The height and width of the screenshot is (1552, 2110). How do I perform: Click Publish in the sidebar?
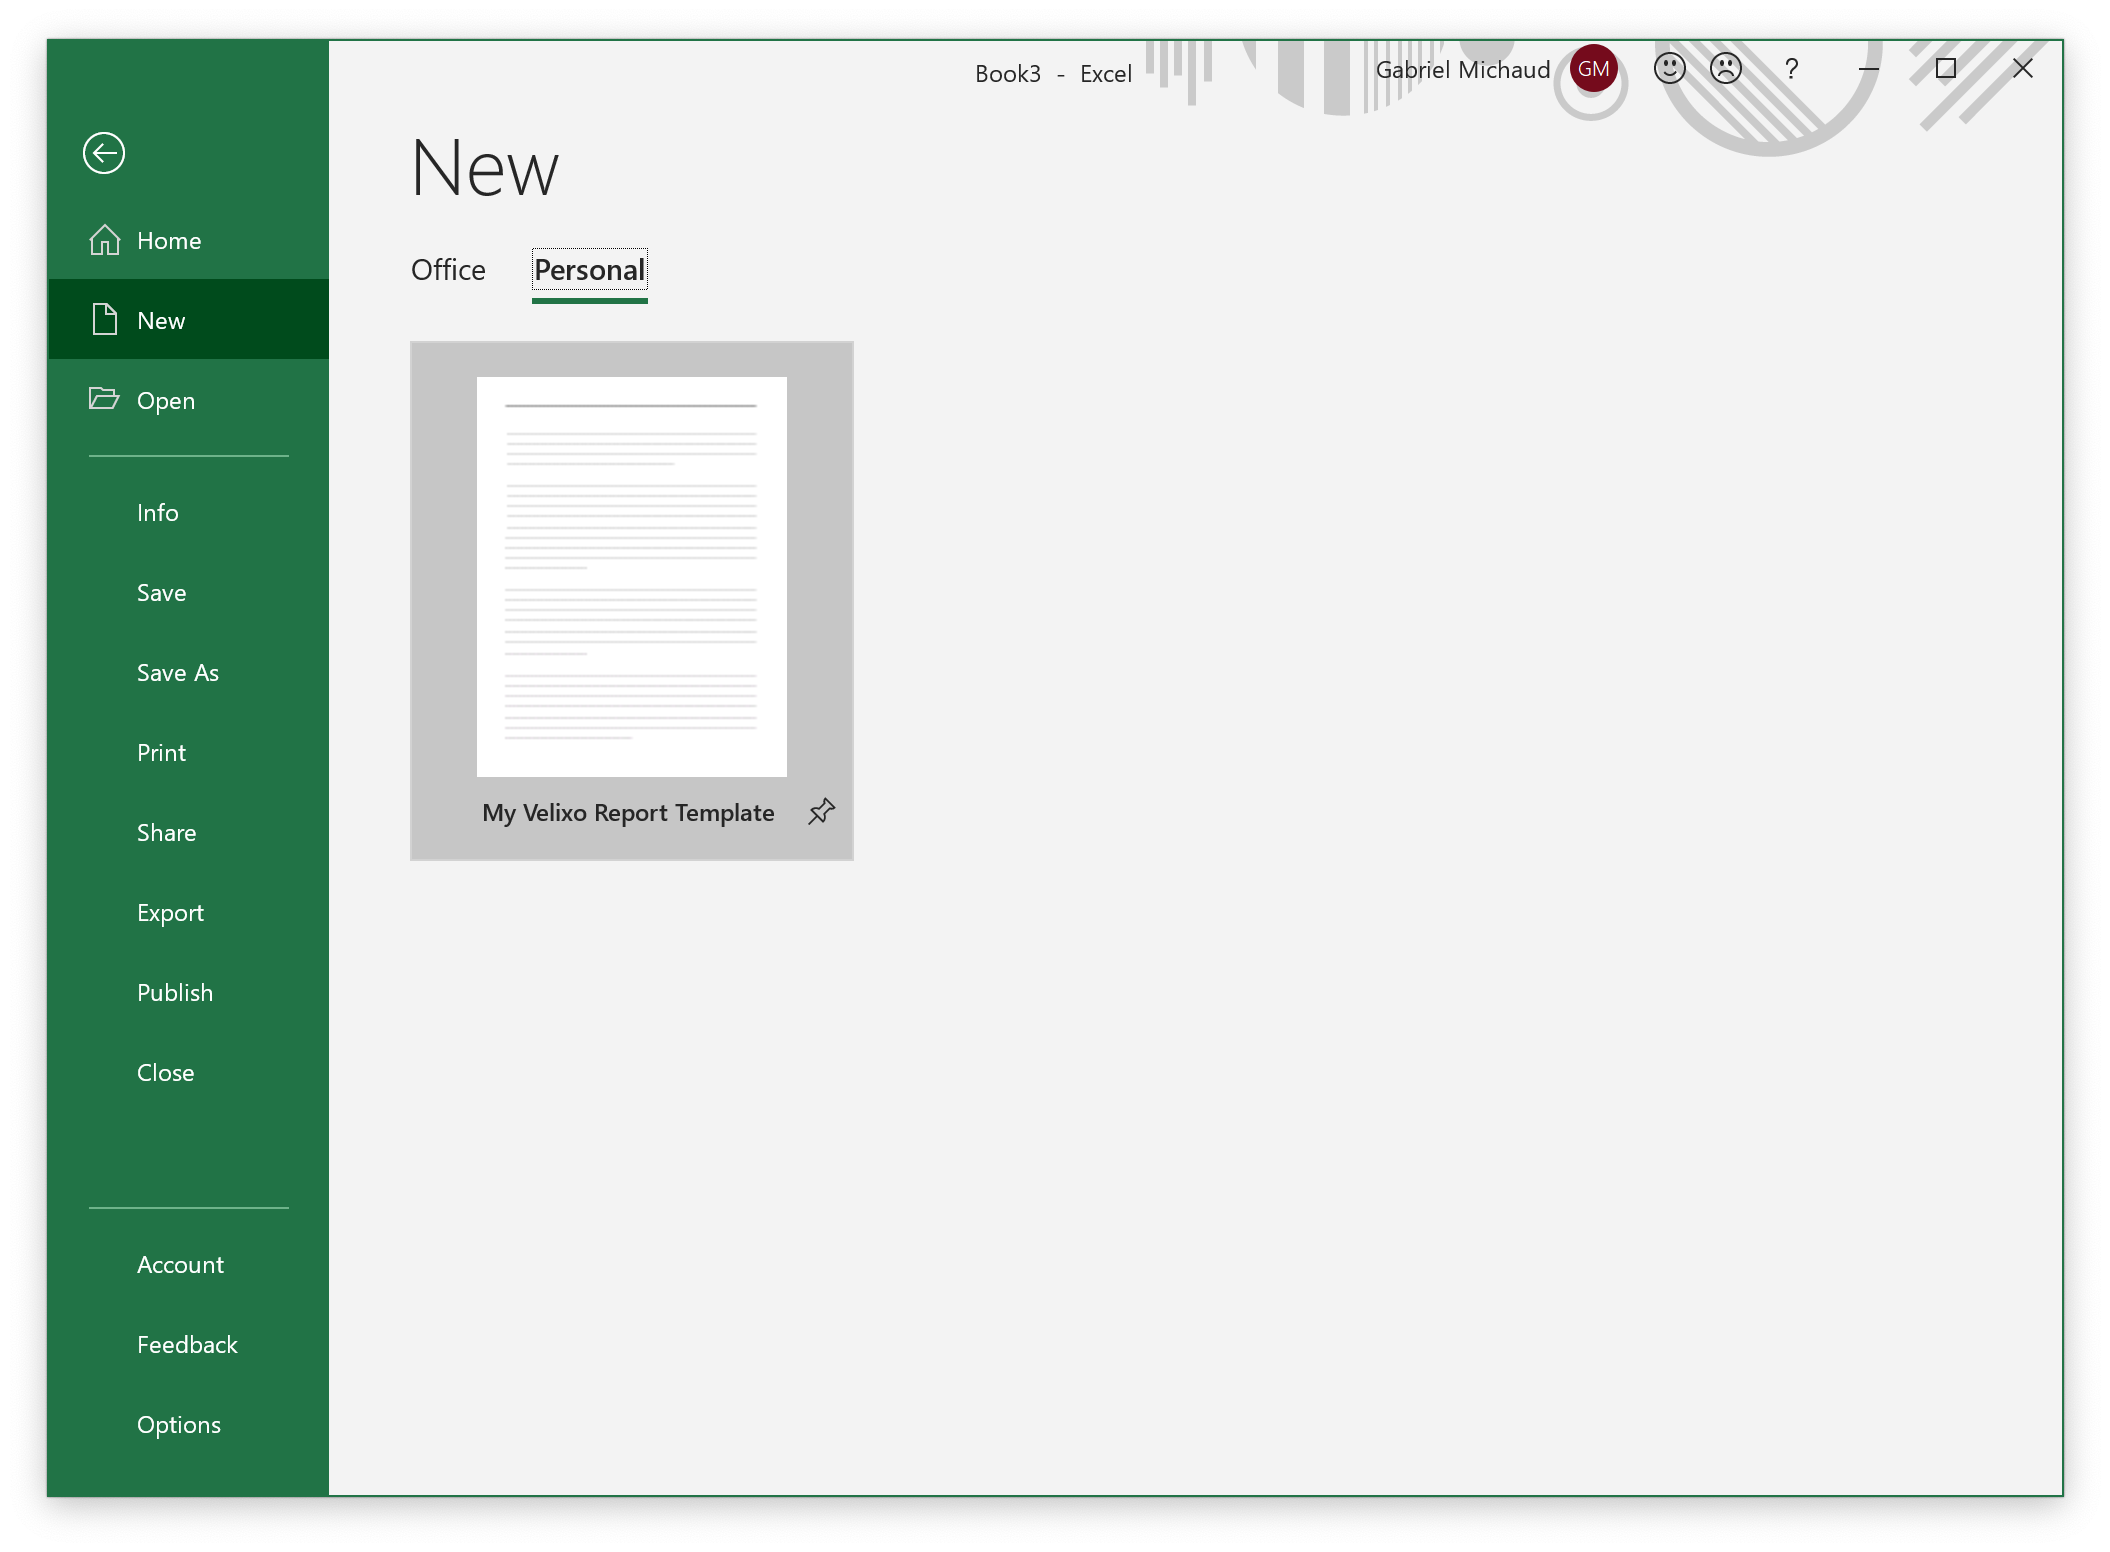(188, 992)
